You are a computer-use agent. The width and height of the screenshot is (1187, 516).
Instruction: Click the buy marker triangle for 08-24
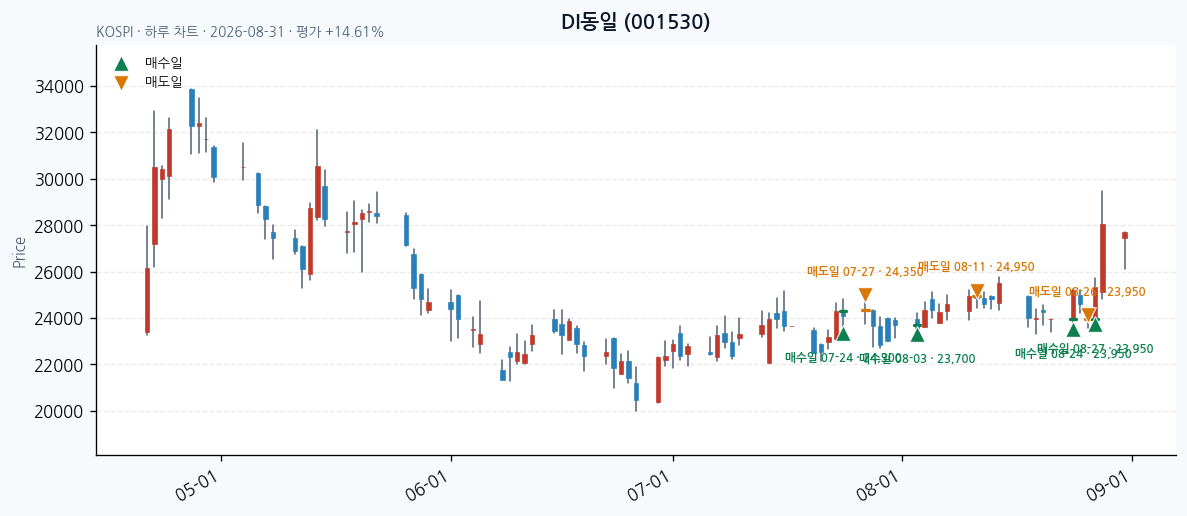pyautogui.click(x=1073, y=330)
